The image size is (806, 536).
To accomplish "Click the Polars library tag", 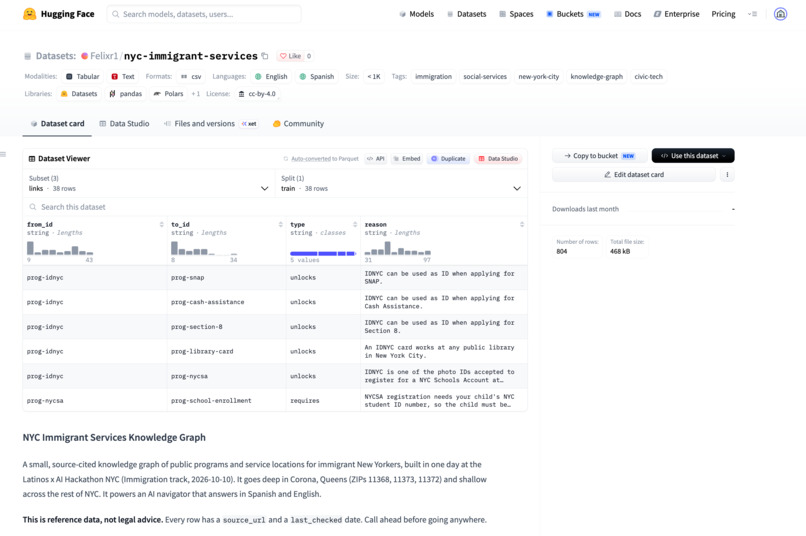I will pos(168,94).
